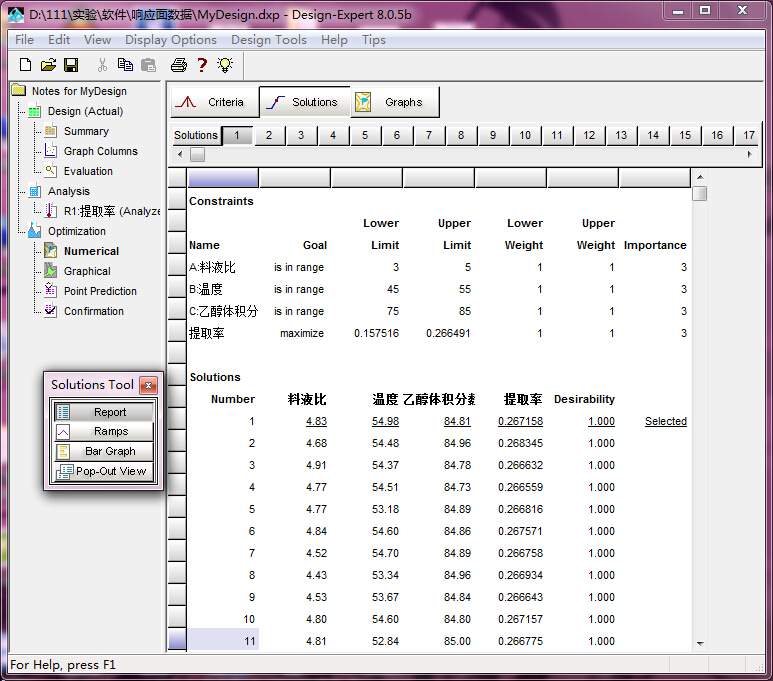Viewport: 773px width, 681px height.
Task: Click the light bulb Tips icon
Action: coord(225,65)
